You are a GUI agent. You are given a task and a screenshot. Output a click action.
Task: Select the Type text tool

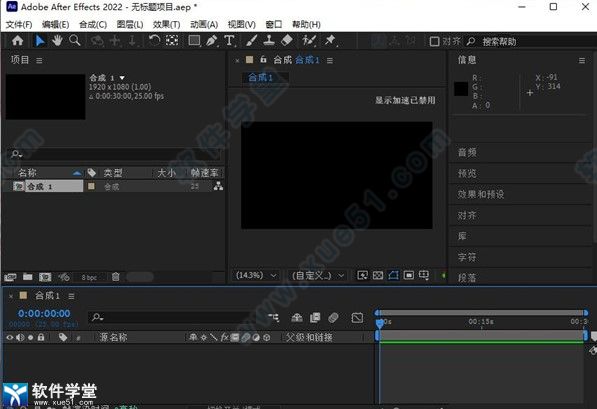[229, 40]
